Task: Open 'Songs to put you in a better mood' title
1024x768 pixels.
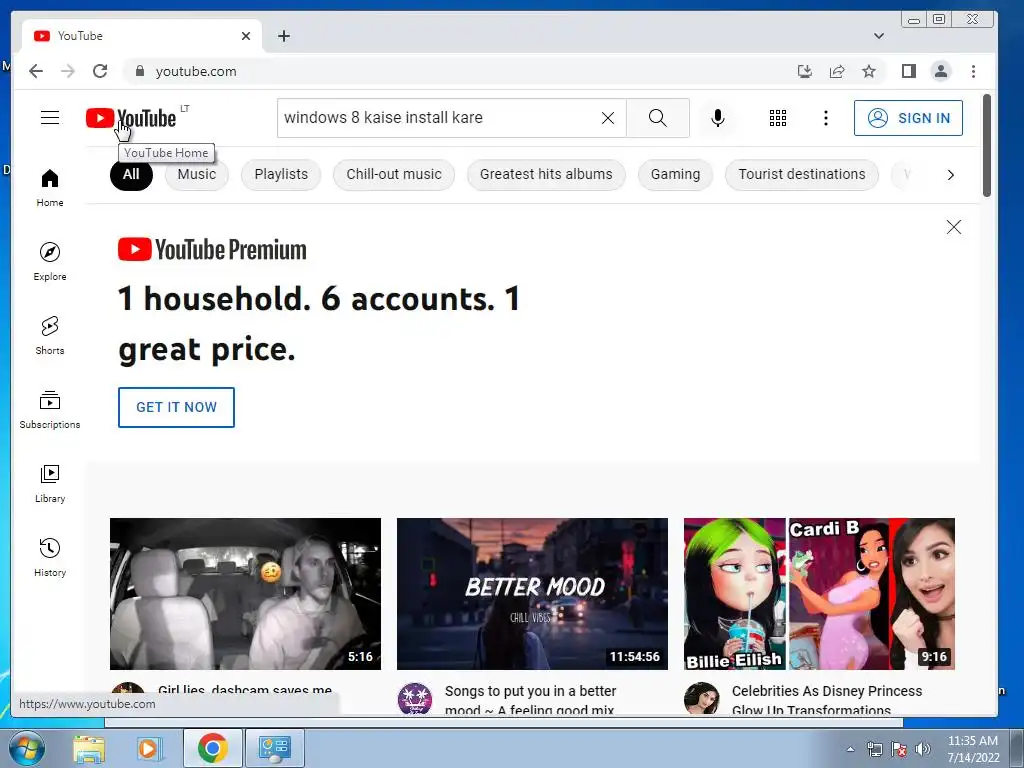Action: [x=530, y=699]
